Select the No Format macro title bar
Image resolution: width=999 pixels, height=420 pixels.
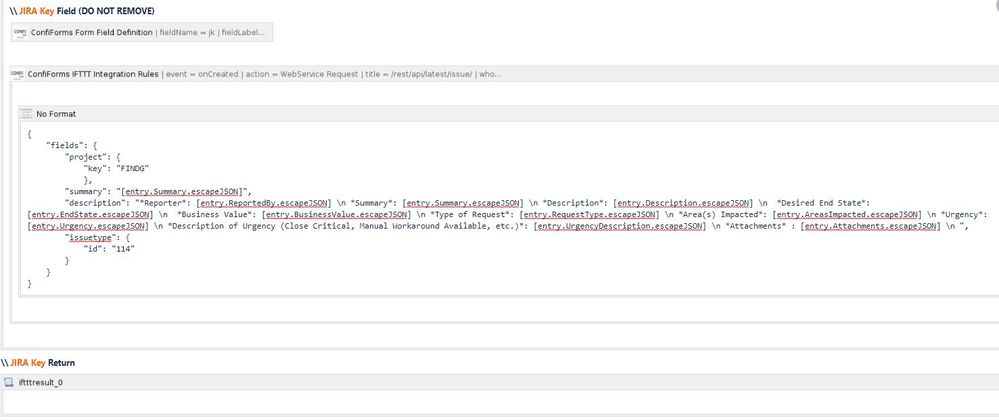508,113
